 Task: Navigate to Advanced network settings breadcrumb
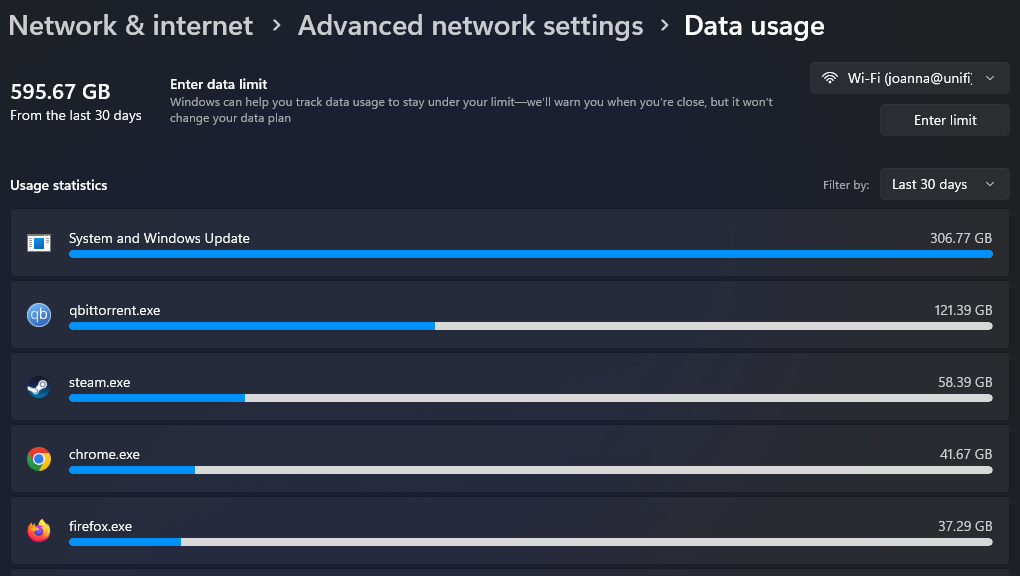(x=470, y=26)
